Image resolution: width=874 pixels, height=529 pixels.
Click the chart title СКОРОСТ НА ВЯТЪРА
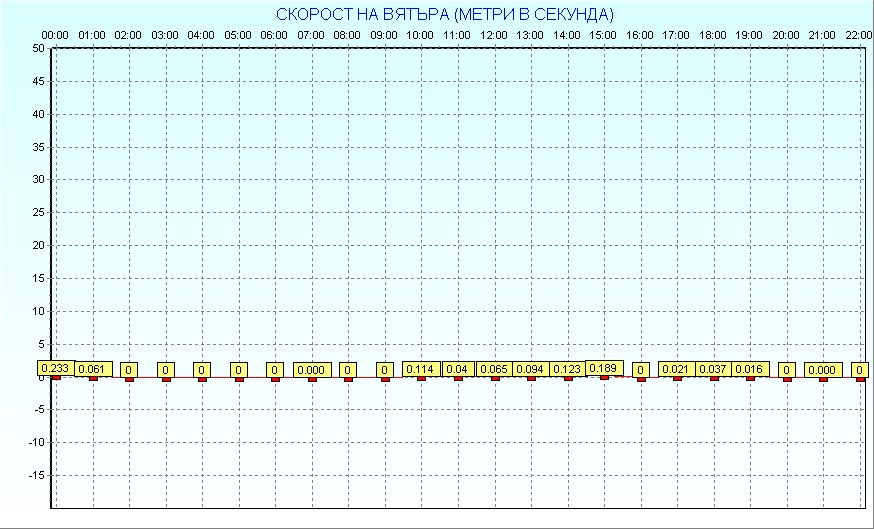click(x=445, y=14)
